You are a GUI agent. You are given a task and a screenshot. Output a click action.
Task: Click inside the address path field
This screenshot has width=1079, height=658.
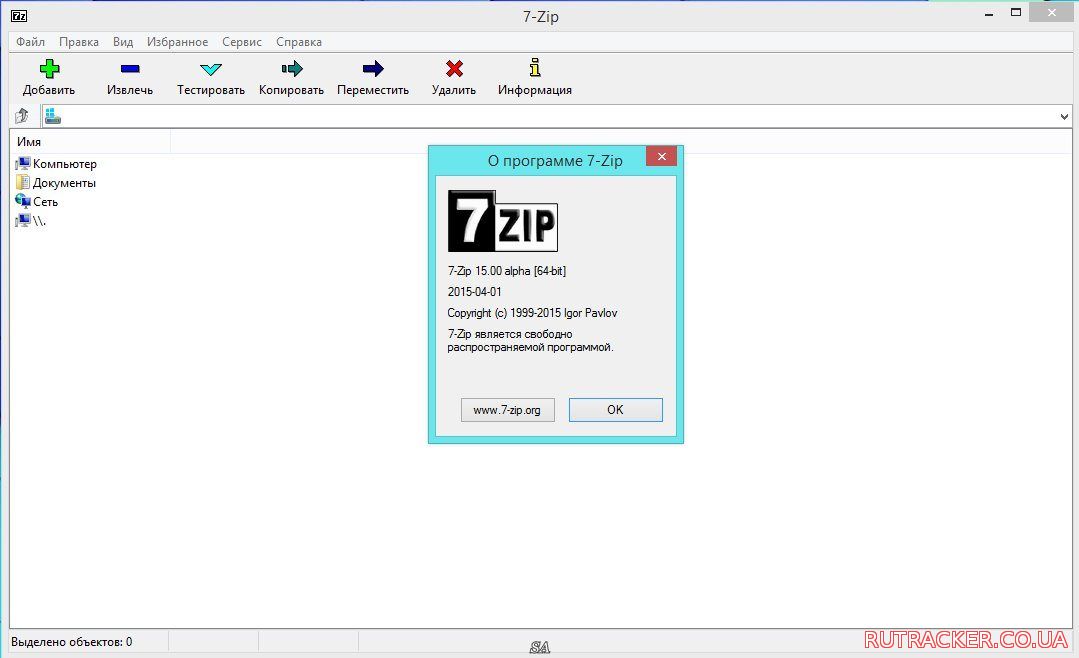pyautogui.click(x=557, y=116)
